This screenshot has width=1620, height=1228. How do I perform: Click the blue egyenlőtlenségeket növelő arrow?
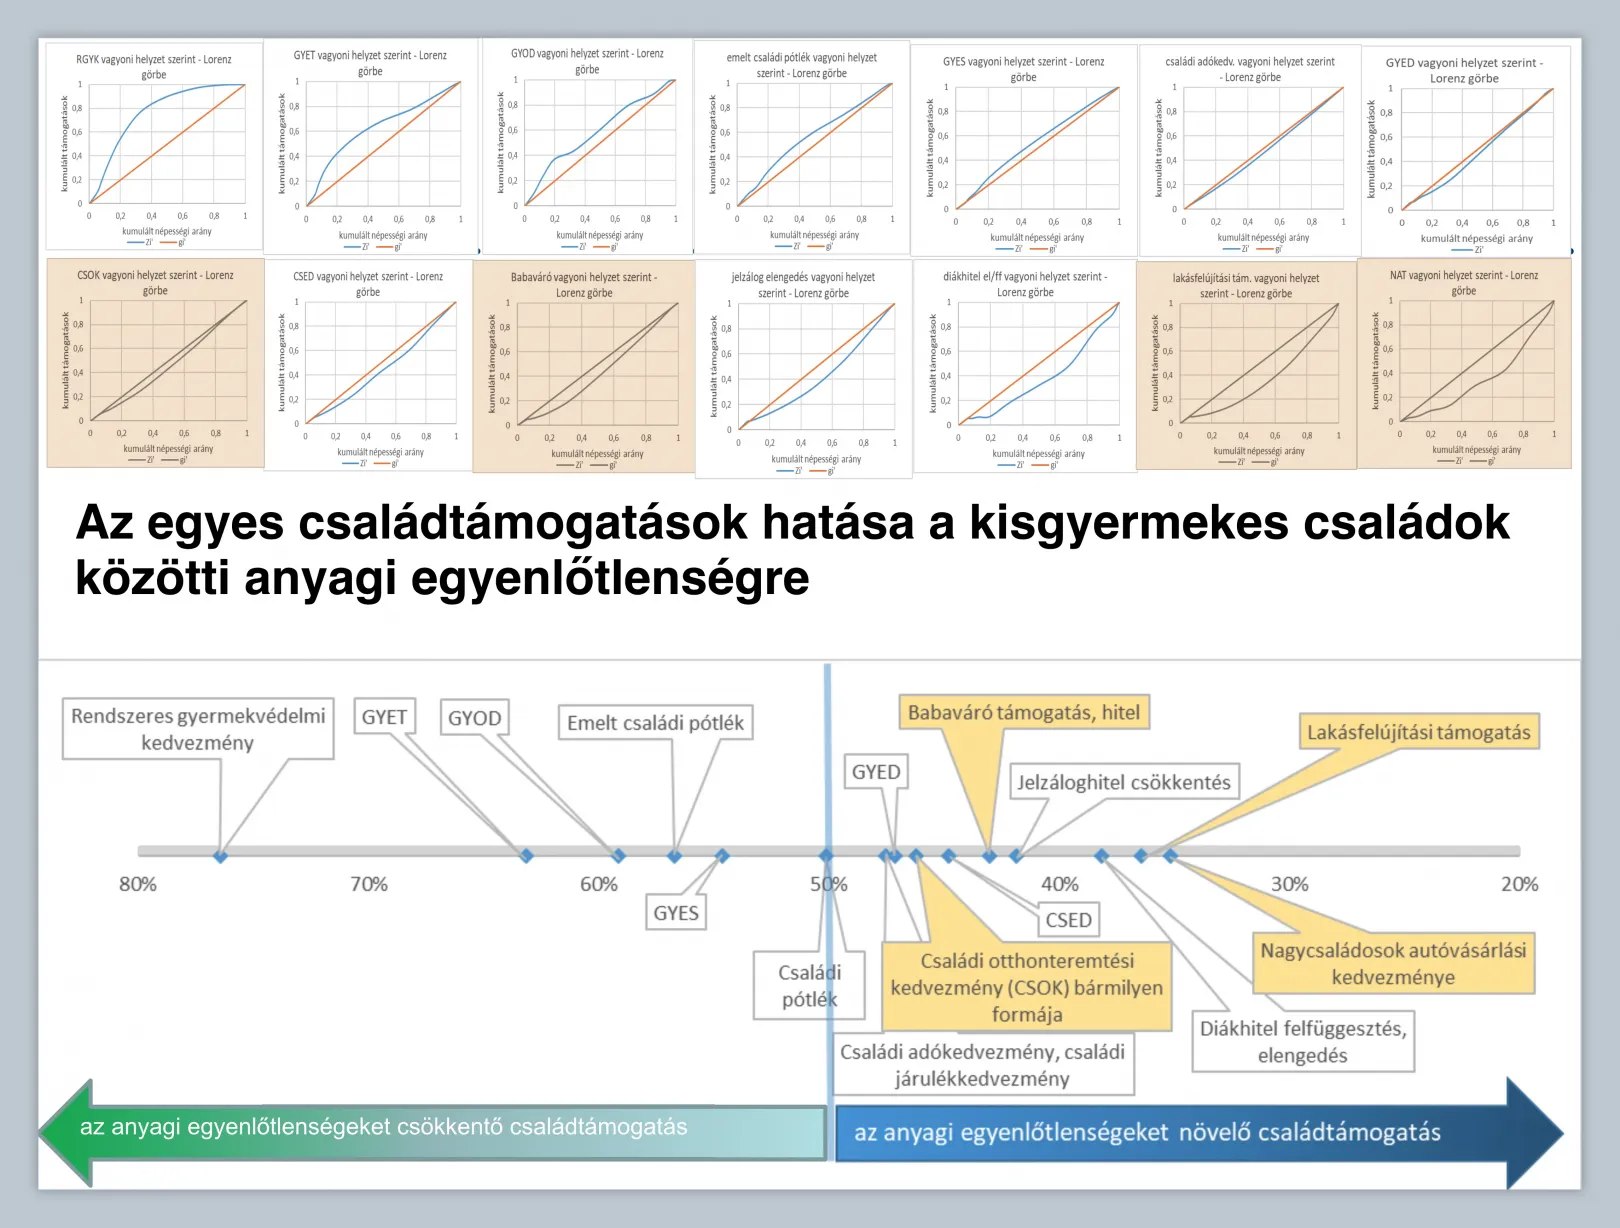point(1198,1132)
